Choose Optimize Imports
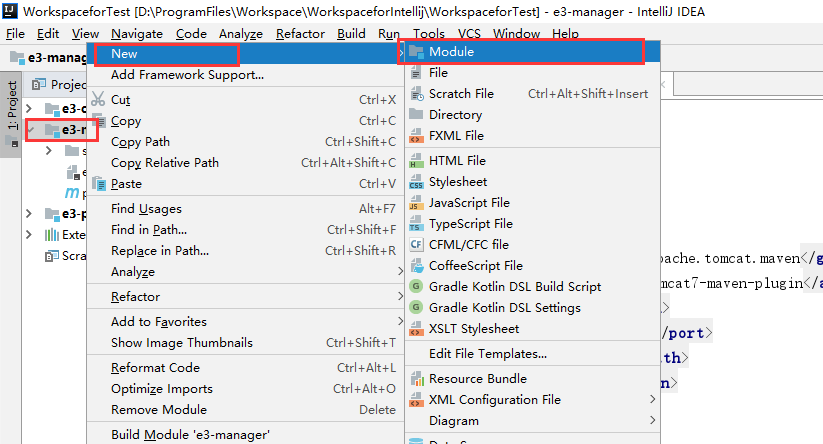823x444 pixels. coord(245,389)
